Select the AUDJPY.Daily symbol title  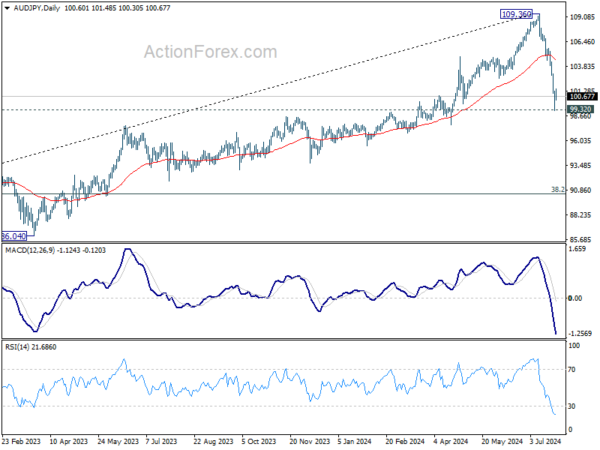(x=37, y=8)
